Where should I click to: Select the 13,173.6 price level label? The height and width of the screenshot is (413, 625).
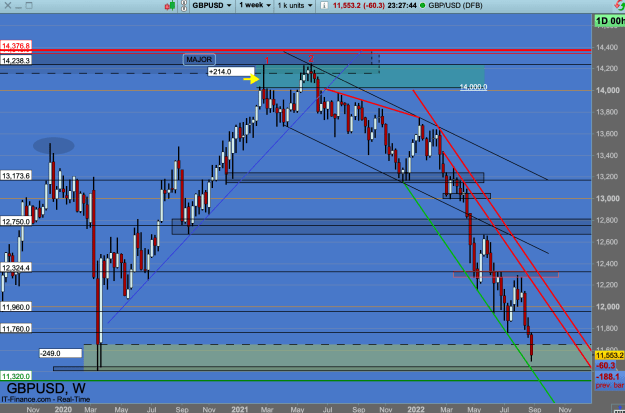(16, 176)
